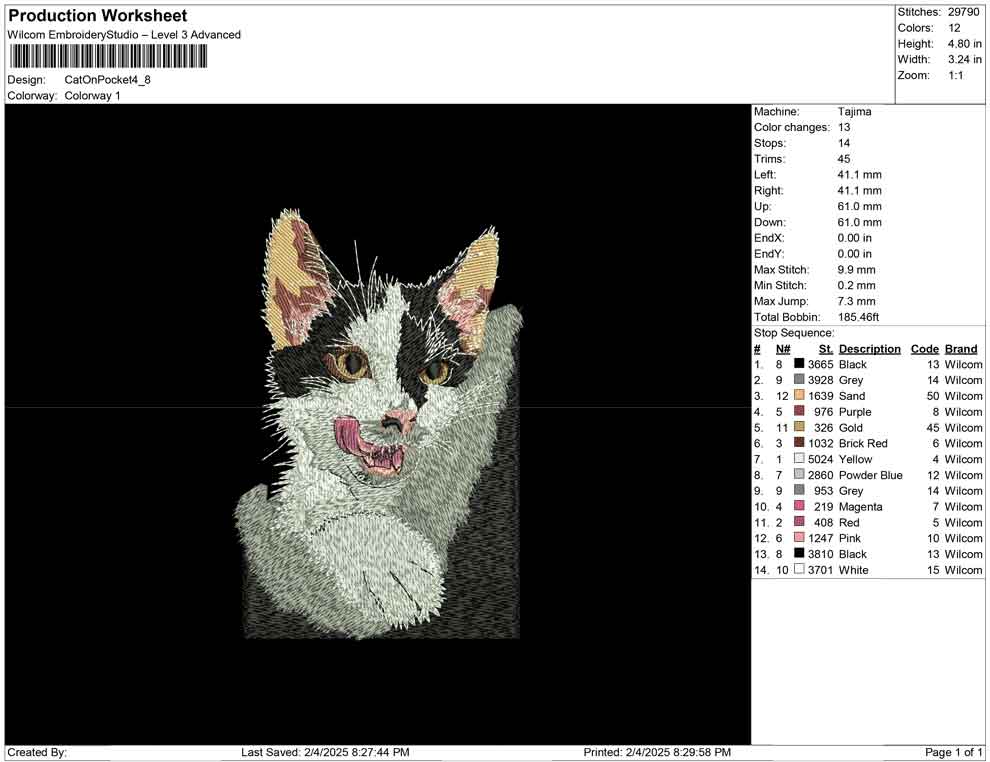This screenshot has height=762, width=990.
Task: Click the Brand column header
Action: 960,349
